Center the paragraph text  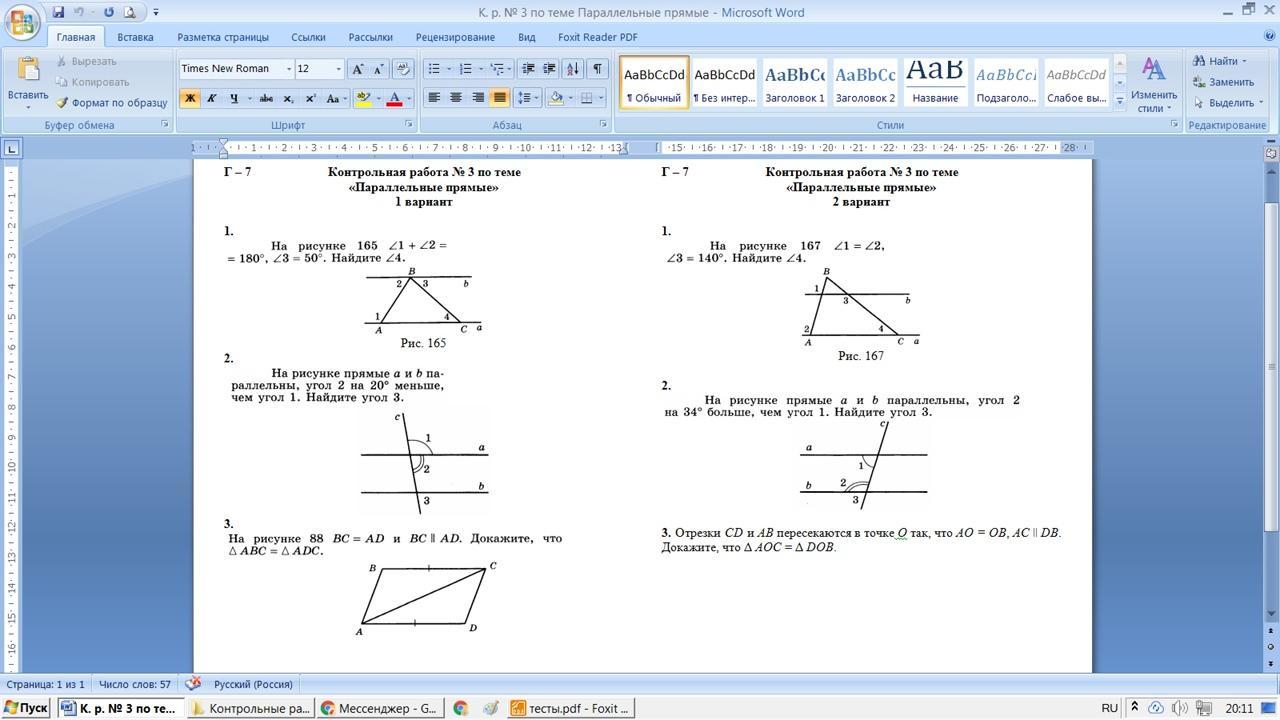[456, 98]
